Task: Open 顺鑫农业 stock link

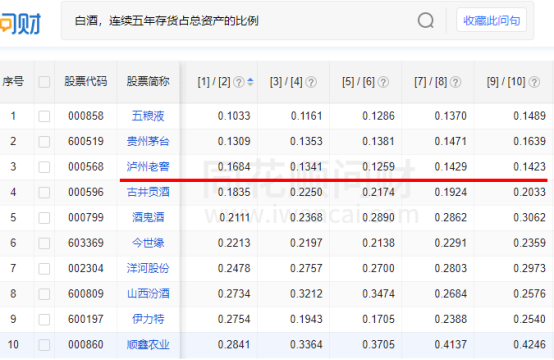Action: [148, 345]
